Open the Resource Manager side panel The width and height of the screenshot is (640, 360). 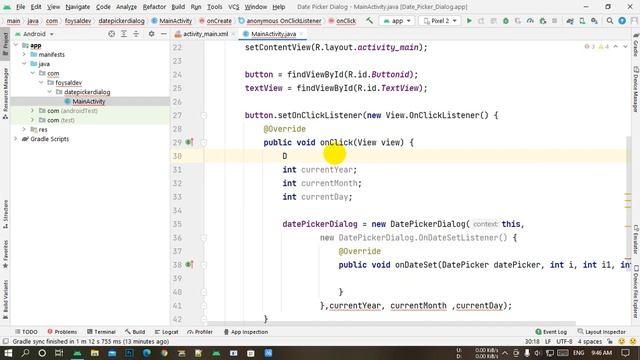[x=5, y=93]
